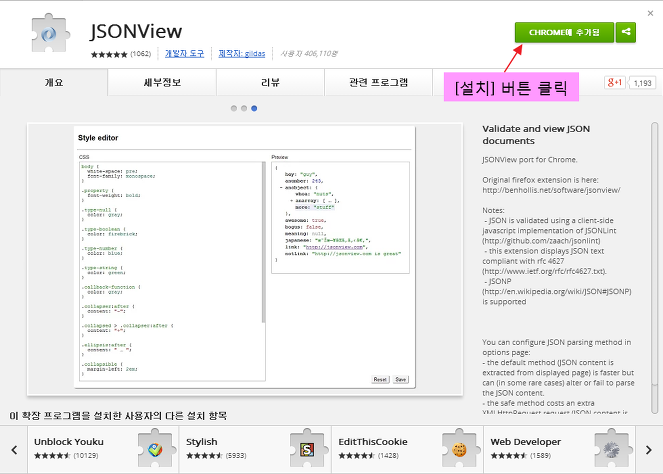
Task: Click the Web Developer star rating
Action: [509, 455]
